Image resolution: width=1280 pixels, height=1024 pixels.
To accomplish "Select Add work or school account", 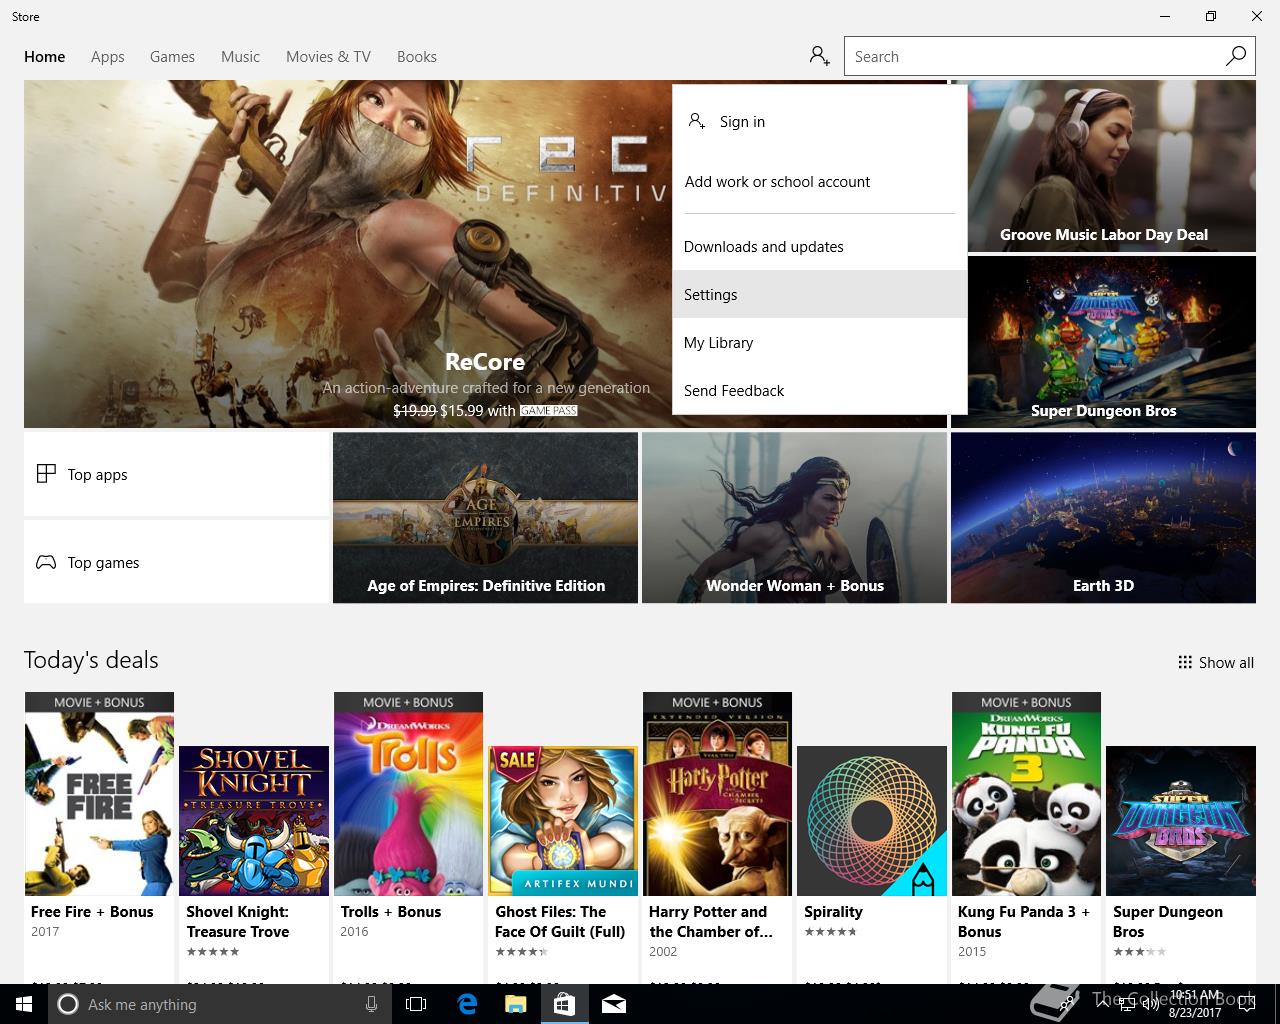I will click(819, 181).
